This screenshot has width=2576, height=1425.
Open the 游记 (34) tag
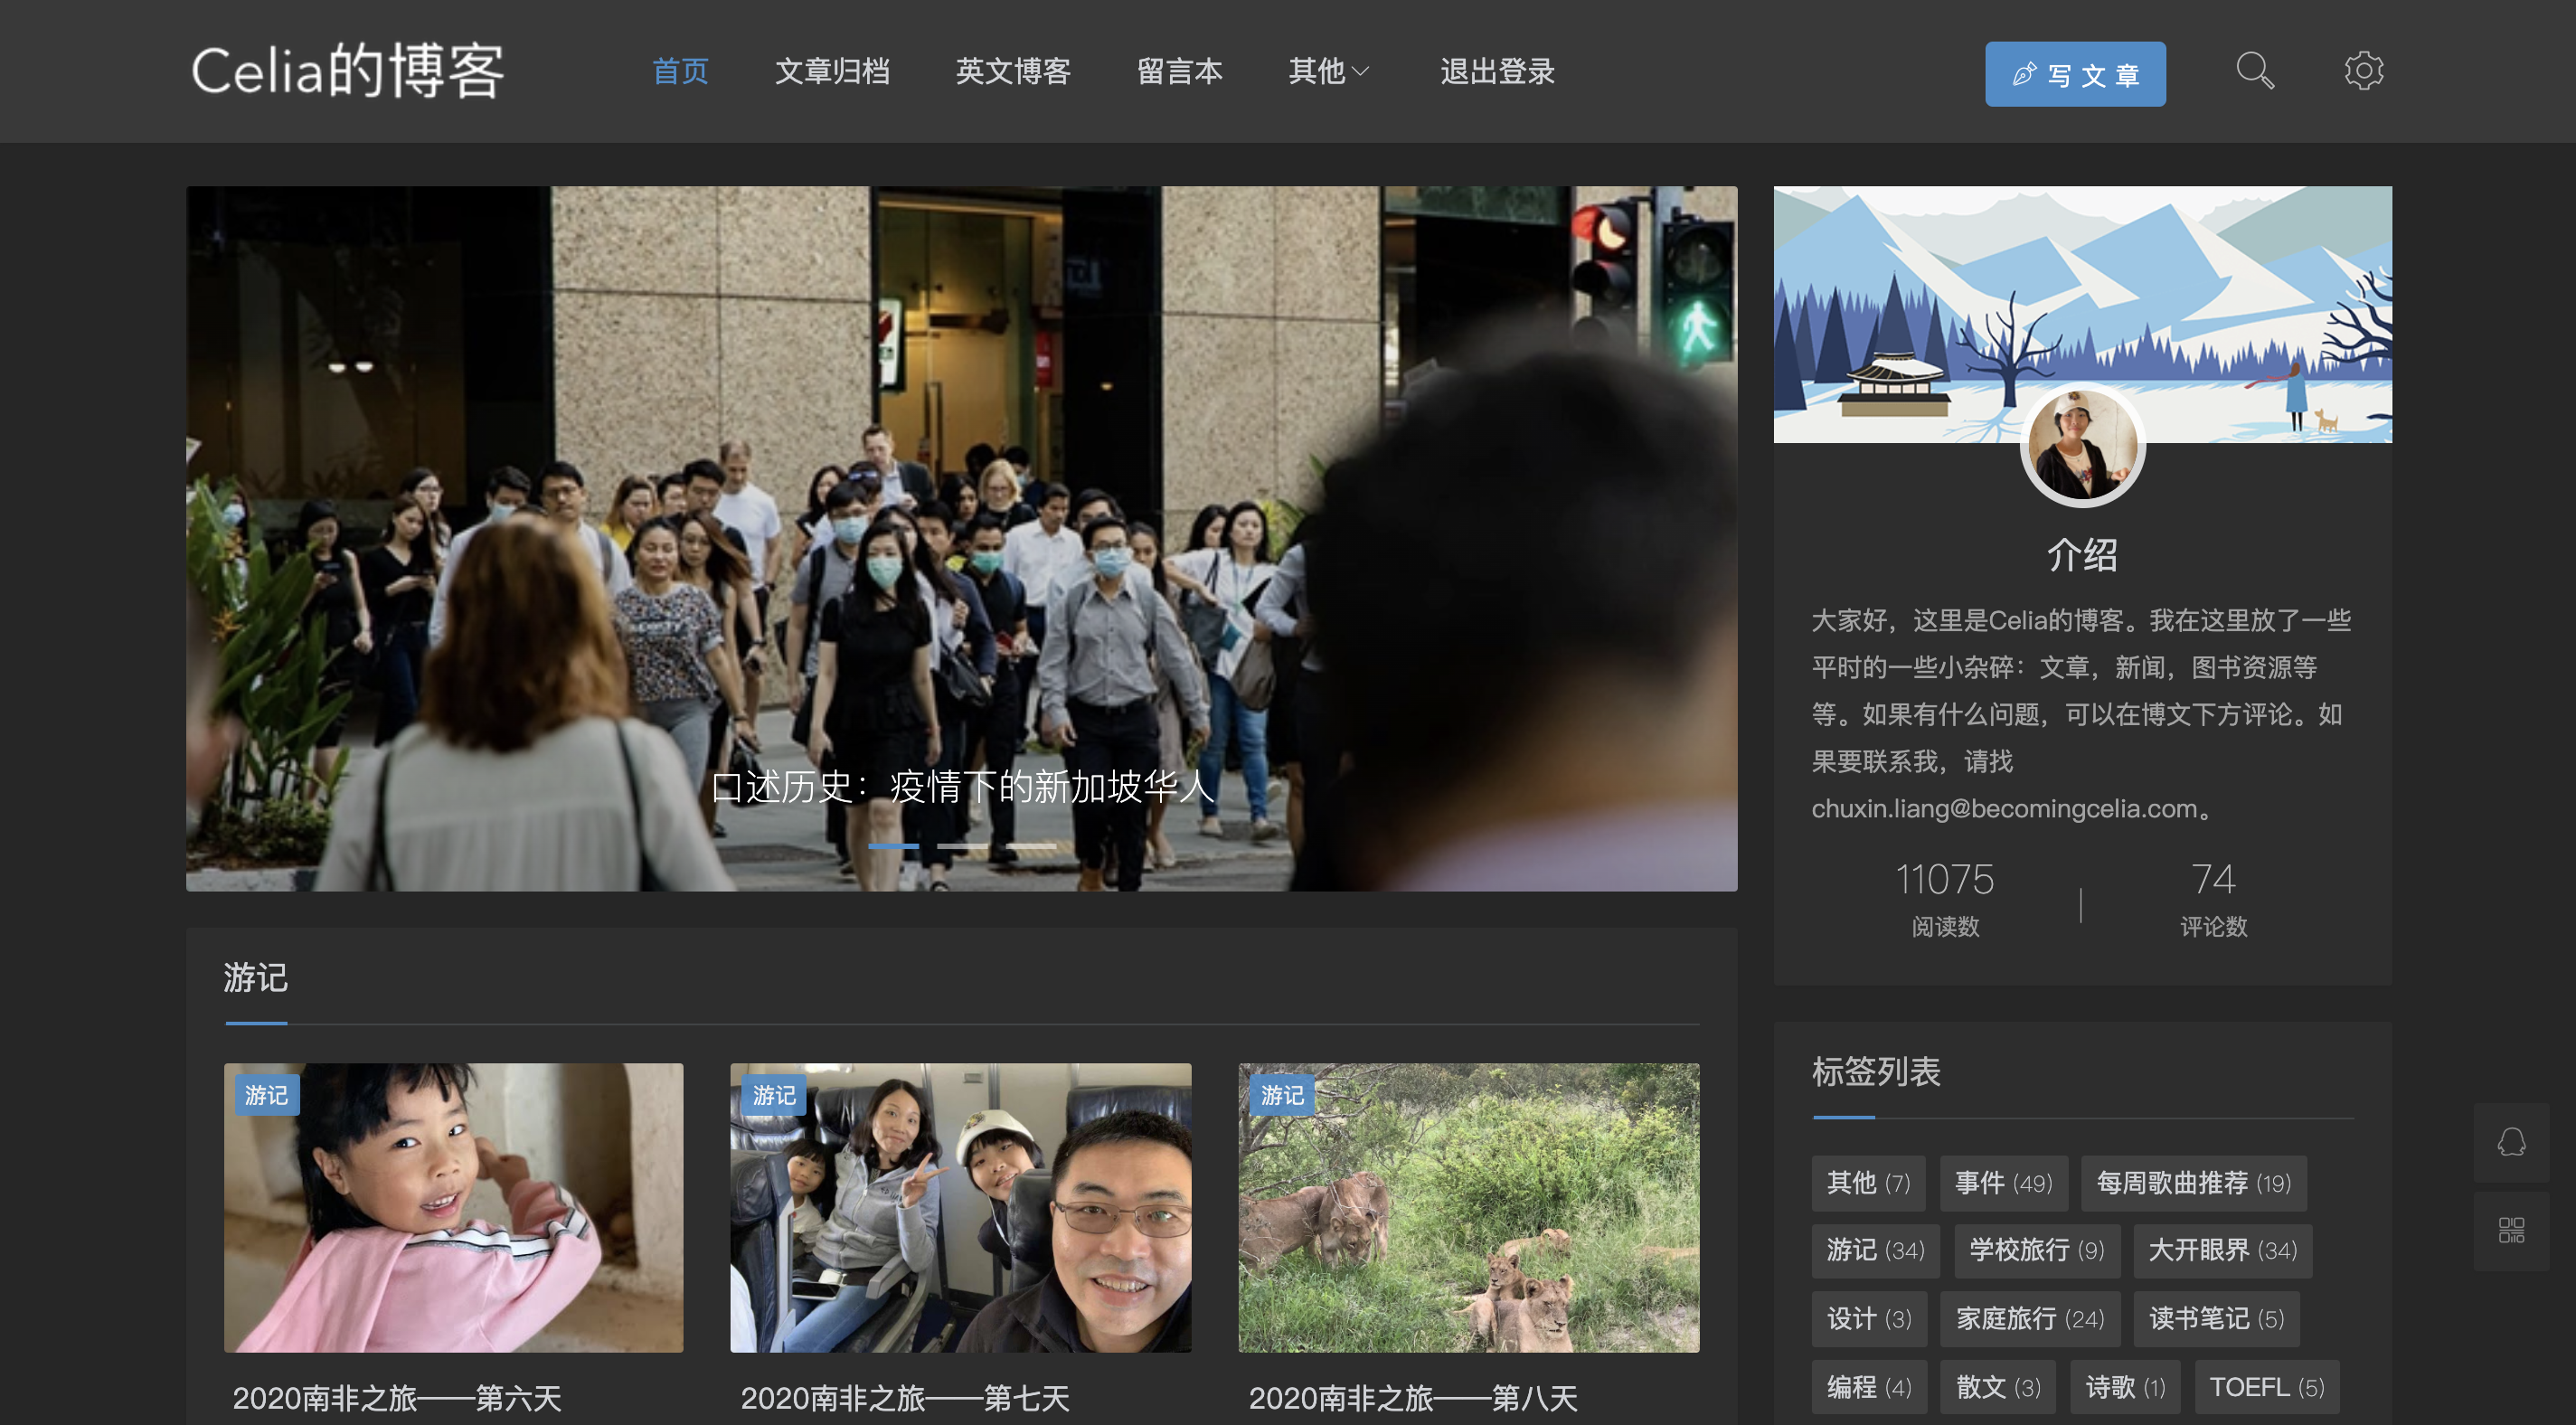point(1875,1250)
